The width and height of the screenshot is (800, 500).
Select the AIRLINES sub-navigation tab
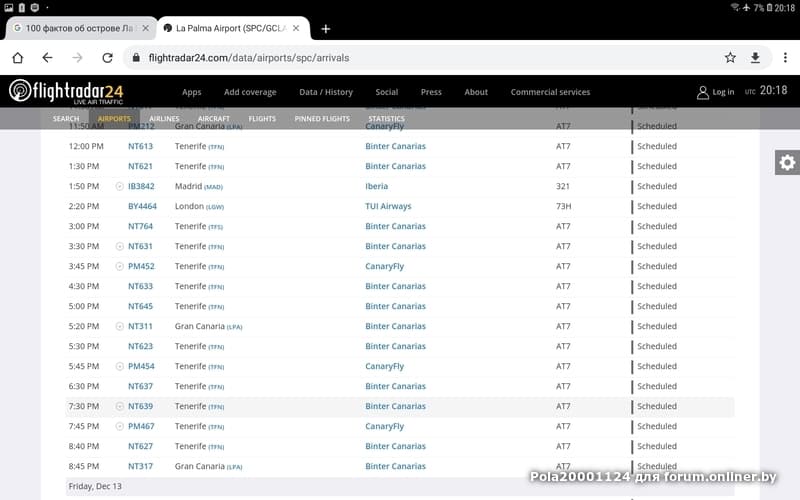click(164, 118)
